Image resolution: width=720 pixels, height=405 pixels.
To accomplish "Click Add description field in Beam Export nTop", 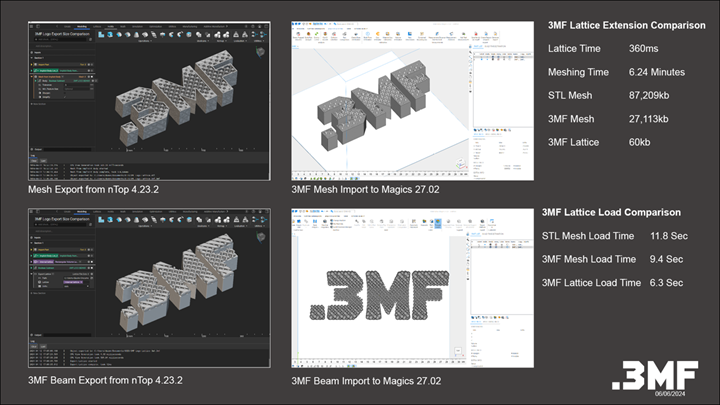I will click(43, 231).
